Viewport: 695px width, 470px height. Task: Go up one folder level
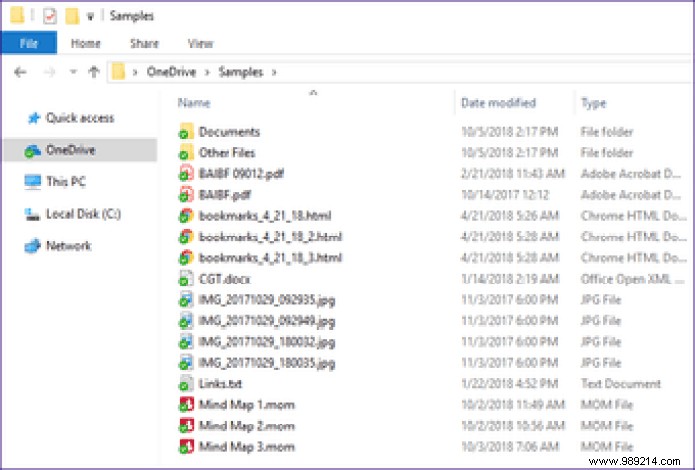coord(94,72)
